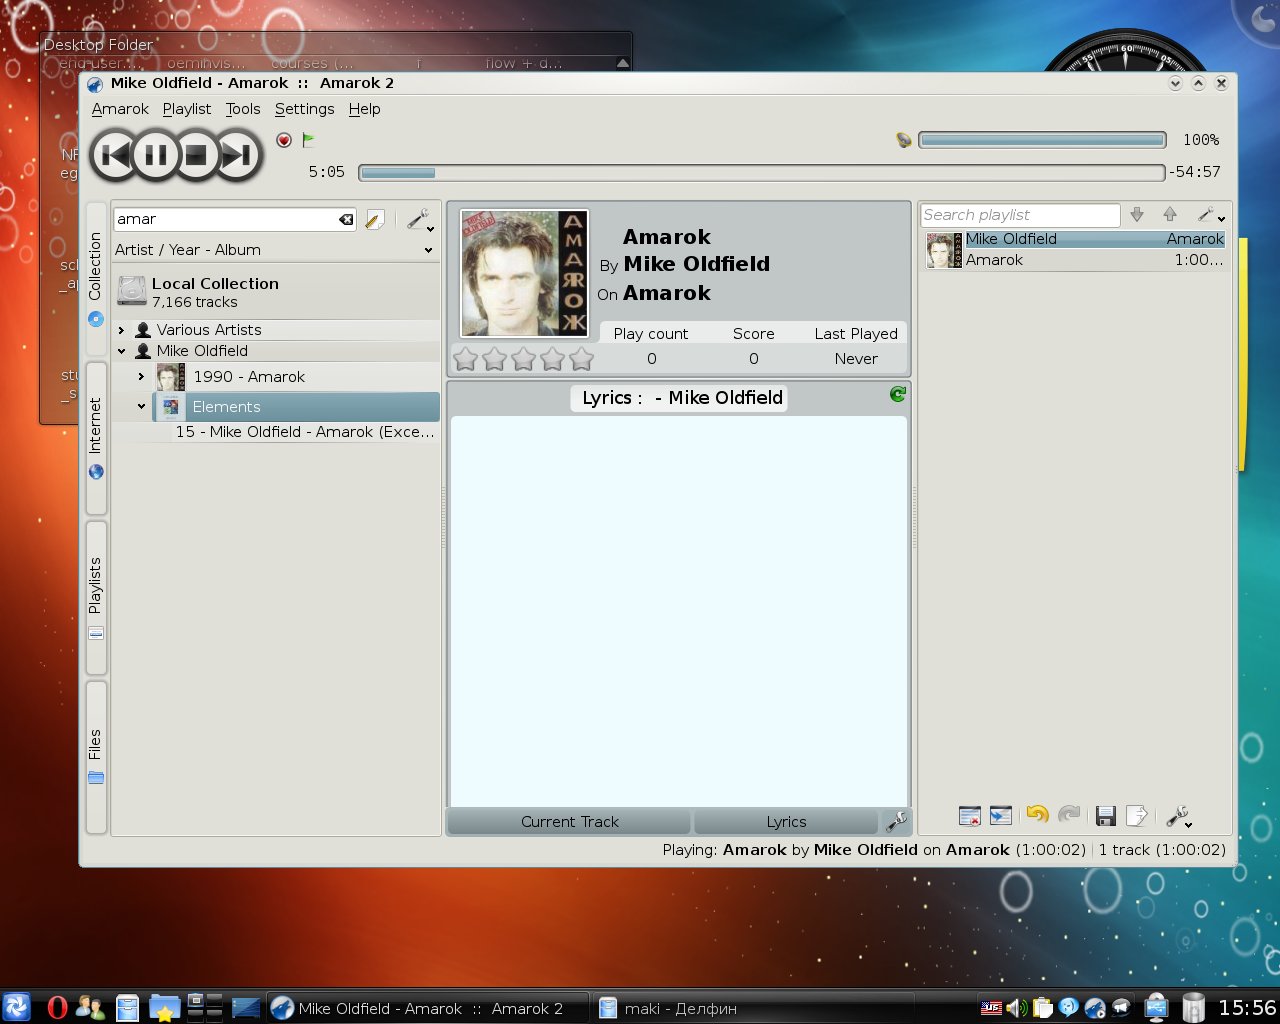
Task: Select the Elements album row
Action: tap(295, 407)
